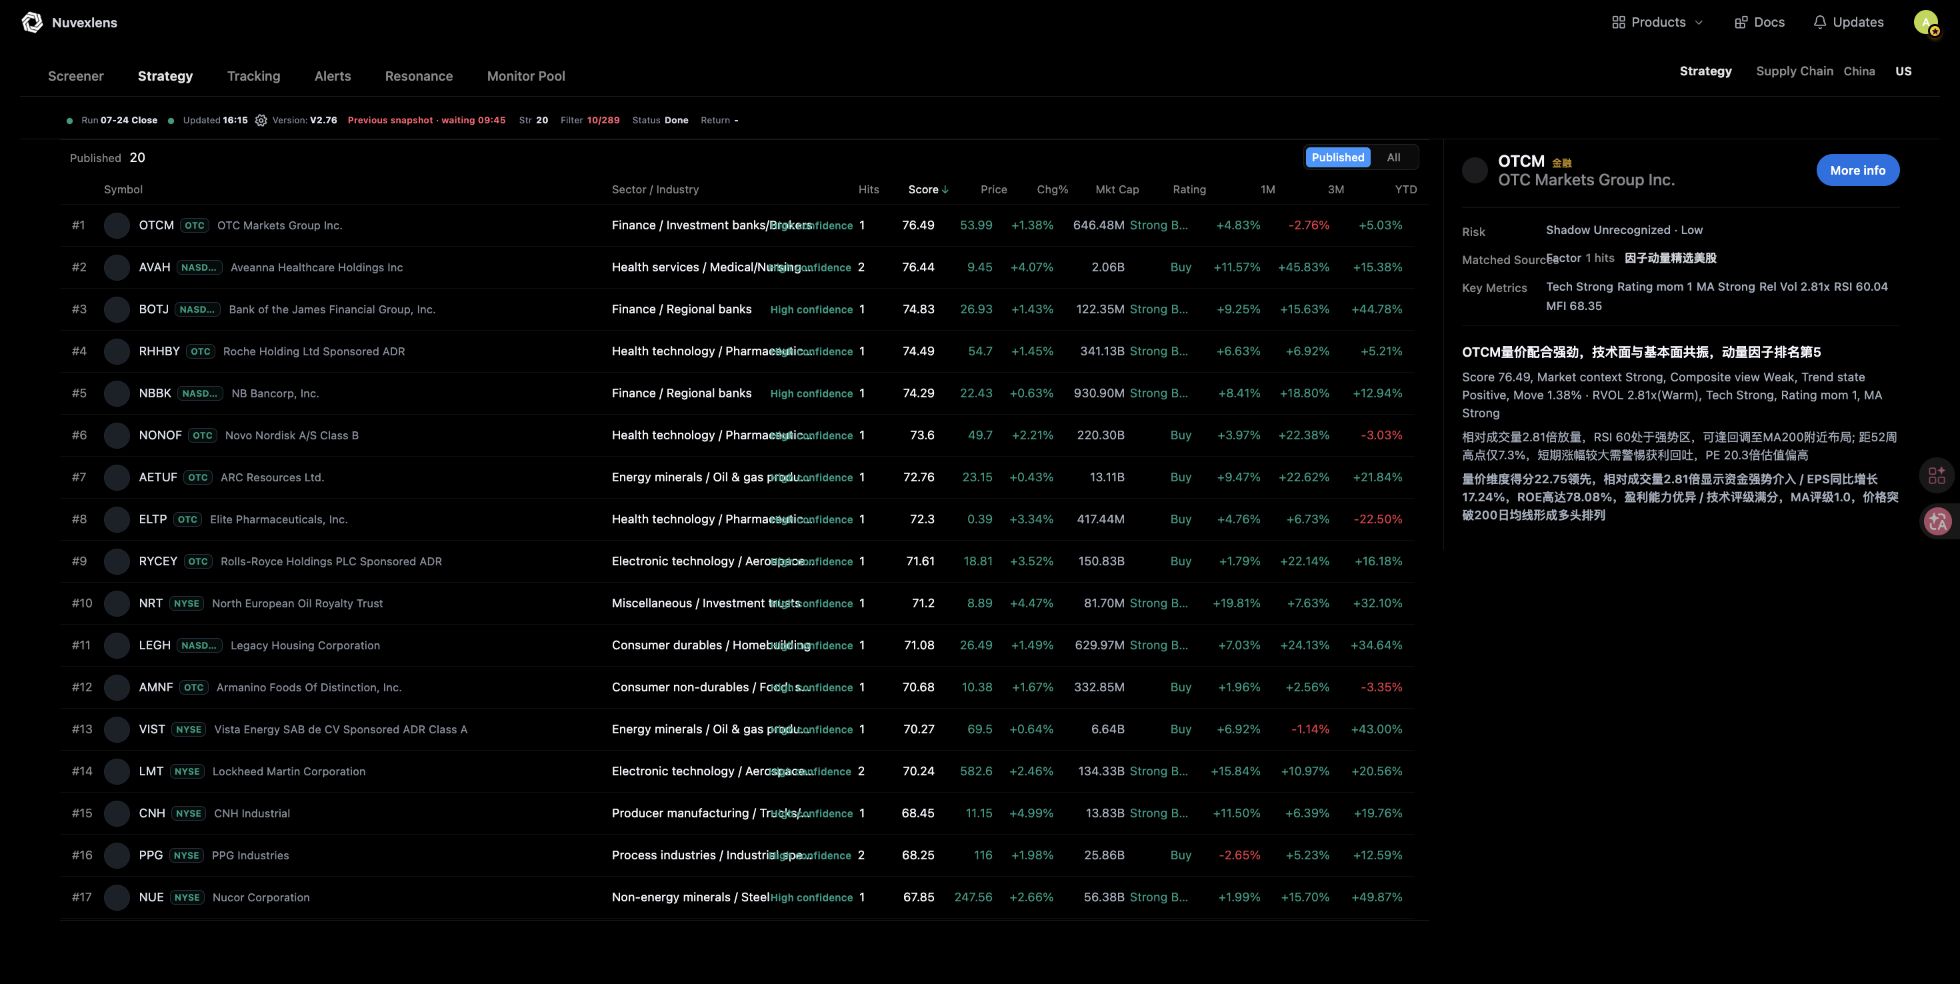1960x984 pixels.
Task: Click the stock logo in the NONOF row
Action: point(117,435)
